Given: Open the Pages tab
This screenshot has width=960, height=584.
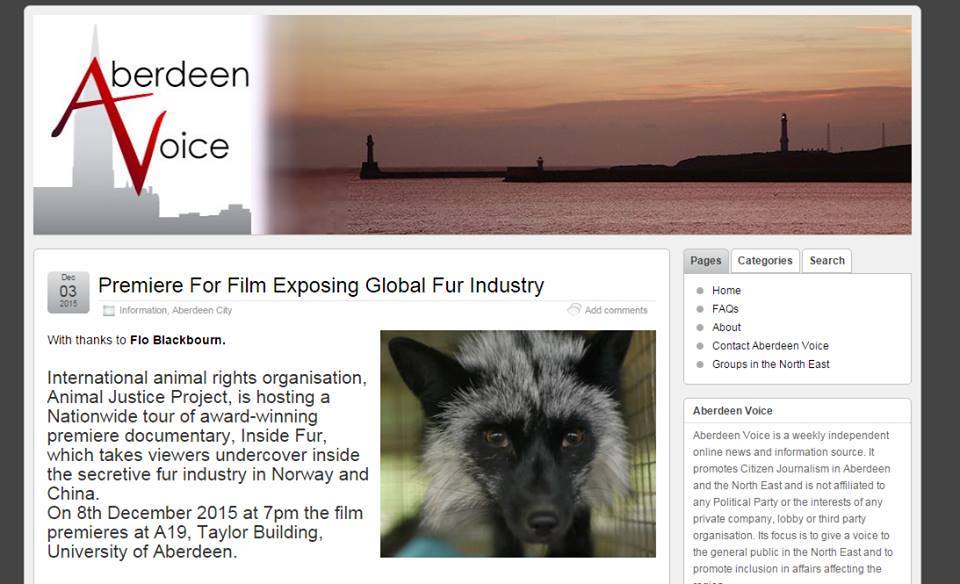Looking at the screenshot, I should (x=705, y=261).
